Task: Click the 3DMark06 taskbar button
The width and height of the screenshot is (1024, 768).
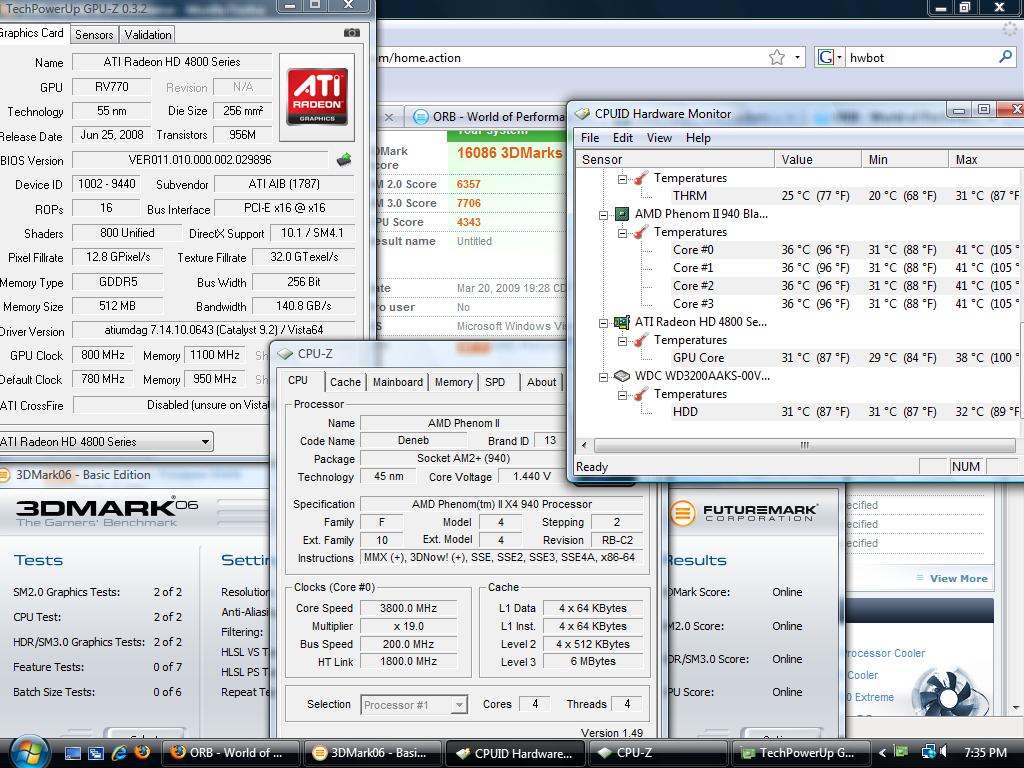Action: click(372, 753)
